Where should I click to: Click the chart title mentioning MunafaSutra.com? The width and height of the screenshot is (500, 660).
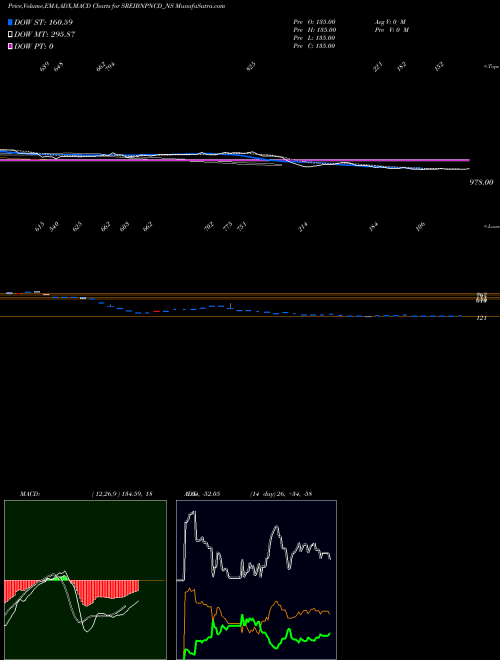[116, 6]
